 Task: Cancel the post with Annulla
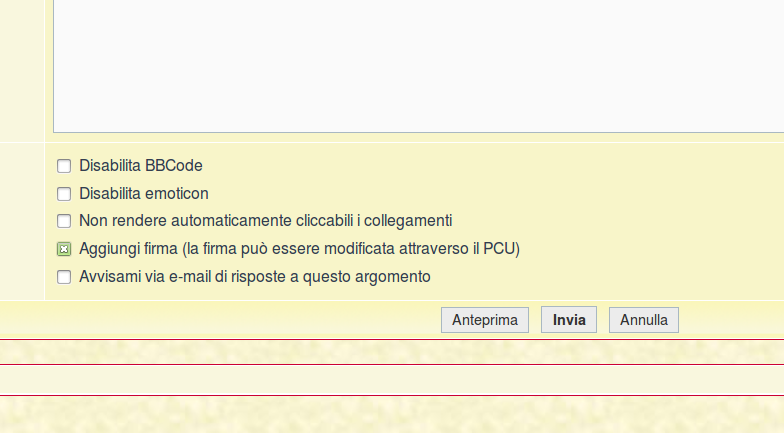pos(643,320)
